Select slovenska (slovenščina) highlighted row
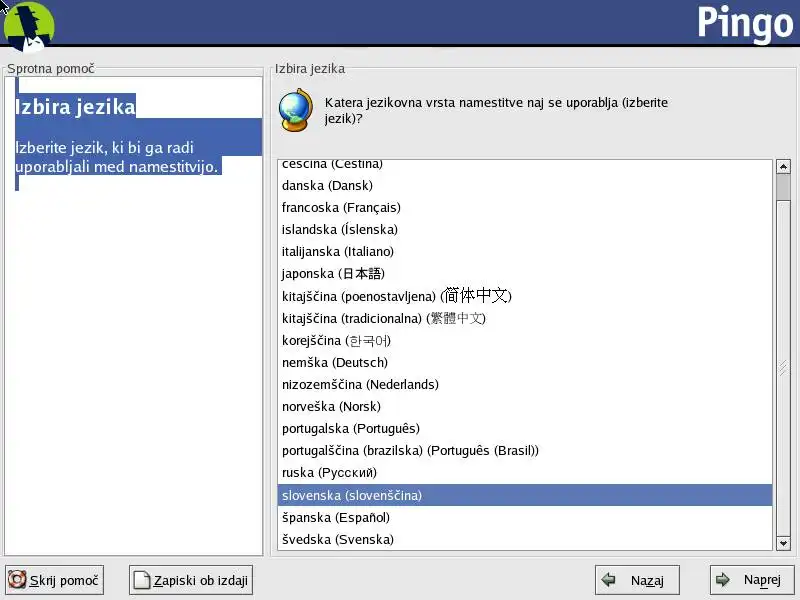800x600 pixels. coord(524,495)
